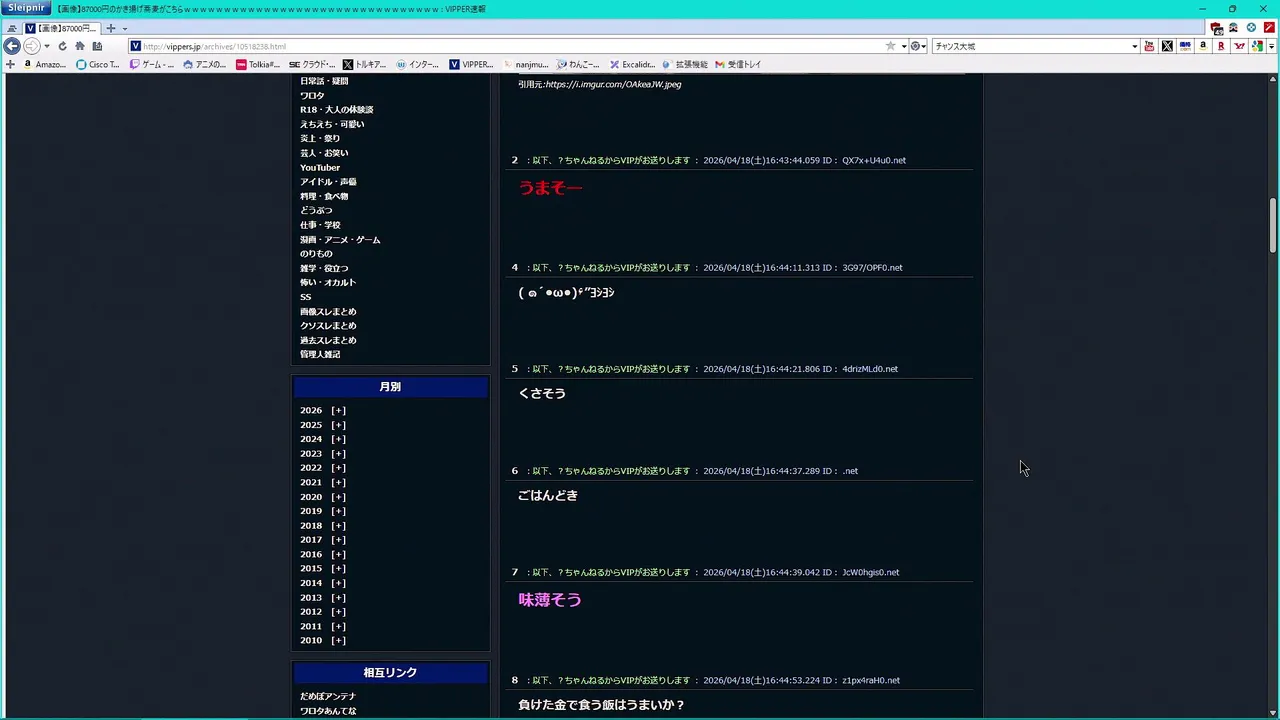1280x720 pixels.
Task: Click the red pen icon in the top right
Action: click(1269, 27)
